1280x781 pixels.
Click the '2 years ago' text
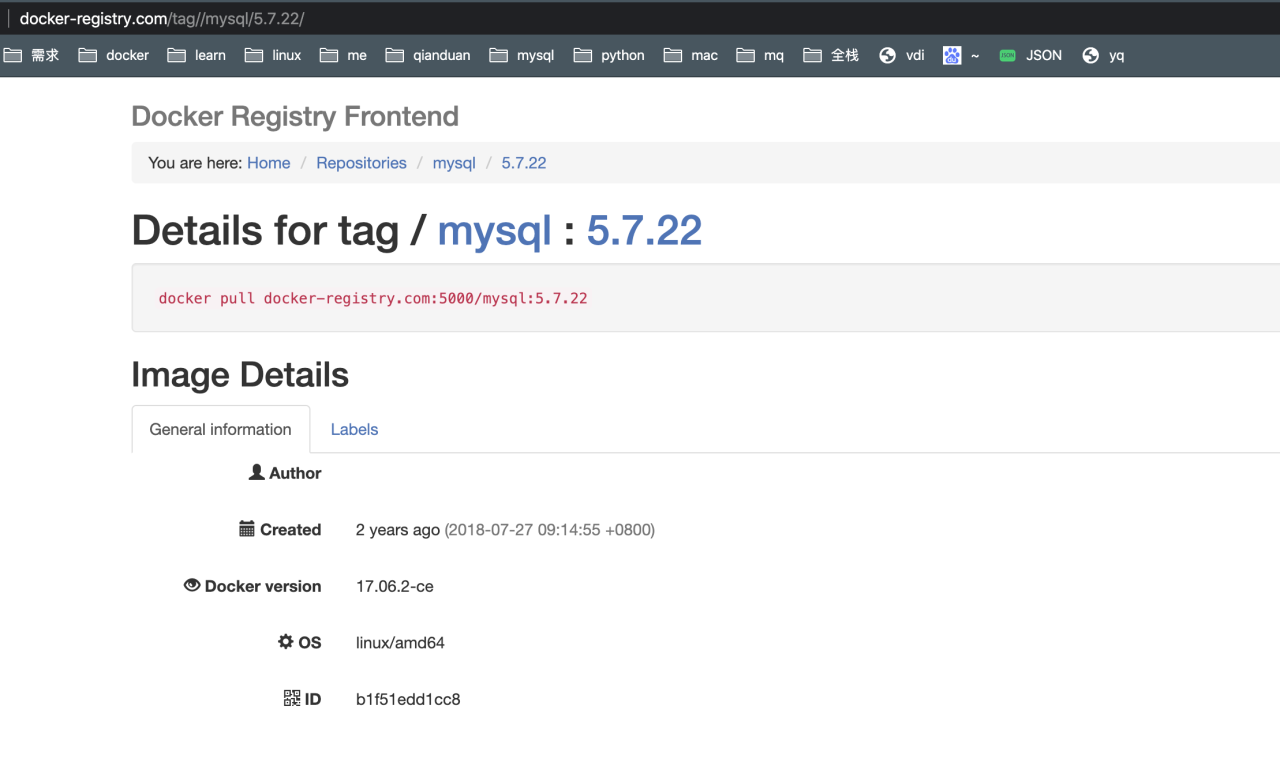coord(398,530)
